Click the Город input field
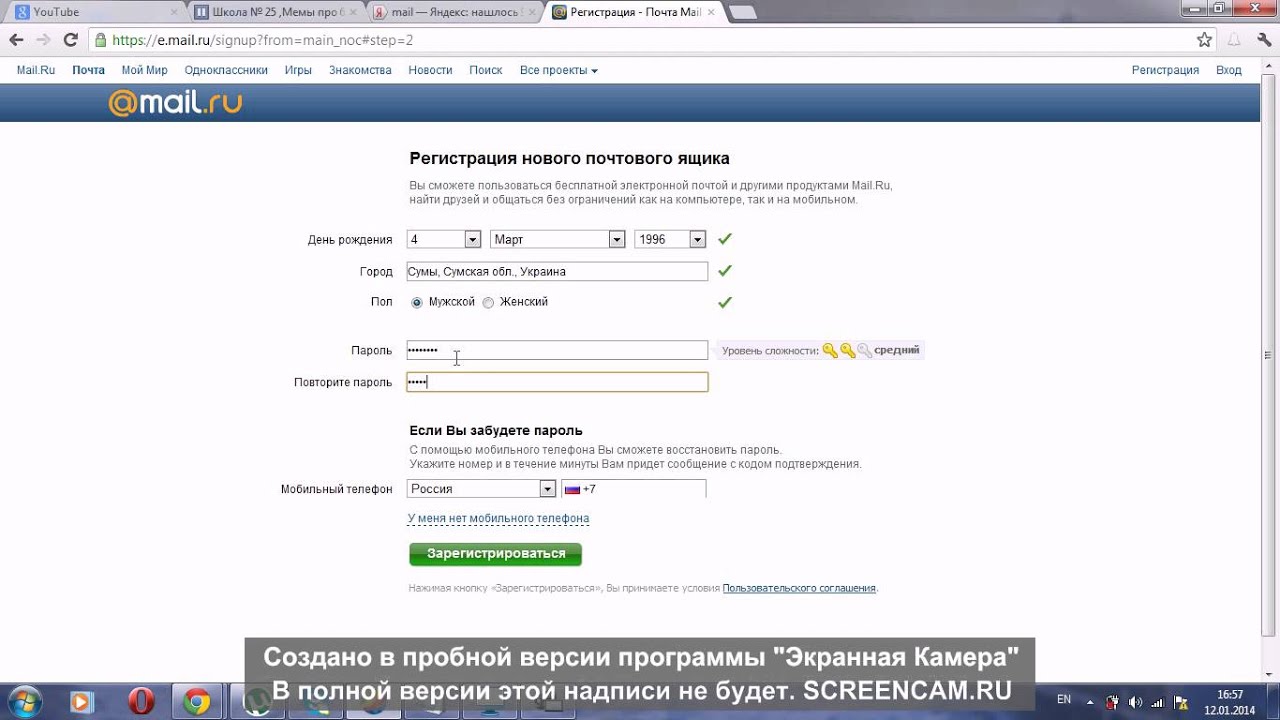Screen dimensions: 1280x720 click(557, 271)
